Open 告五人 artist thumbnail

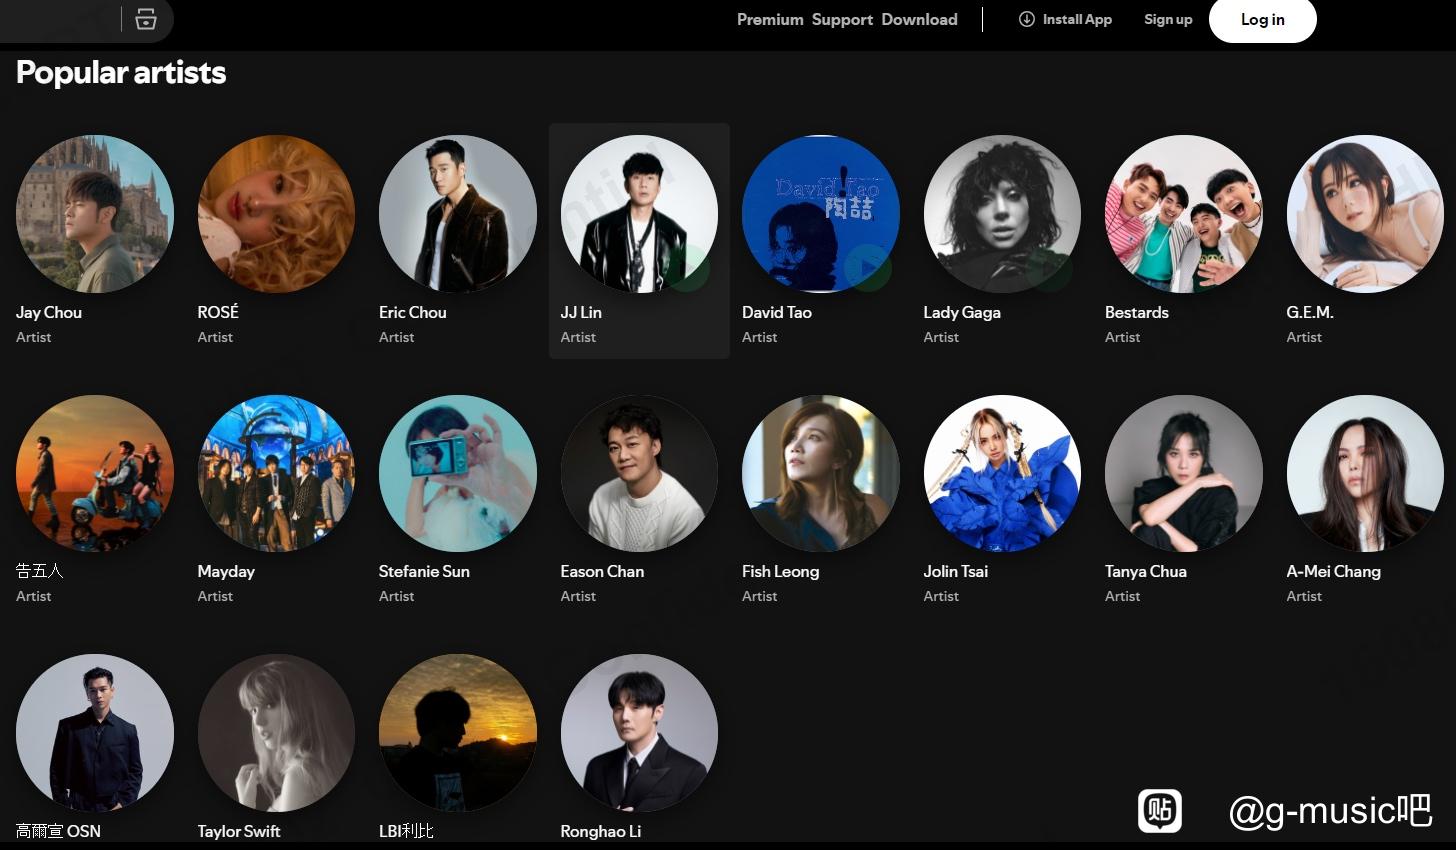tap(95, 473)
